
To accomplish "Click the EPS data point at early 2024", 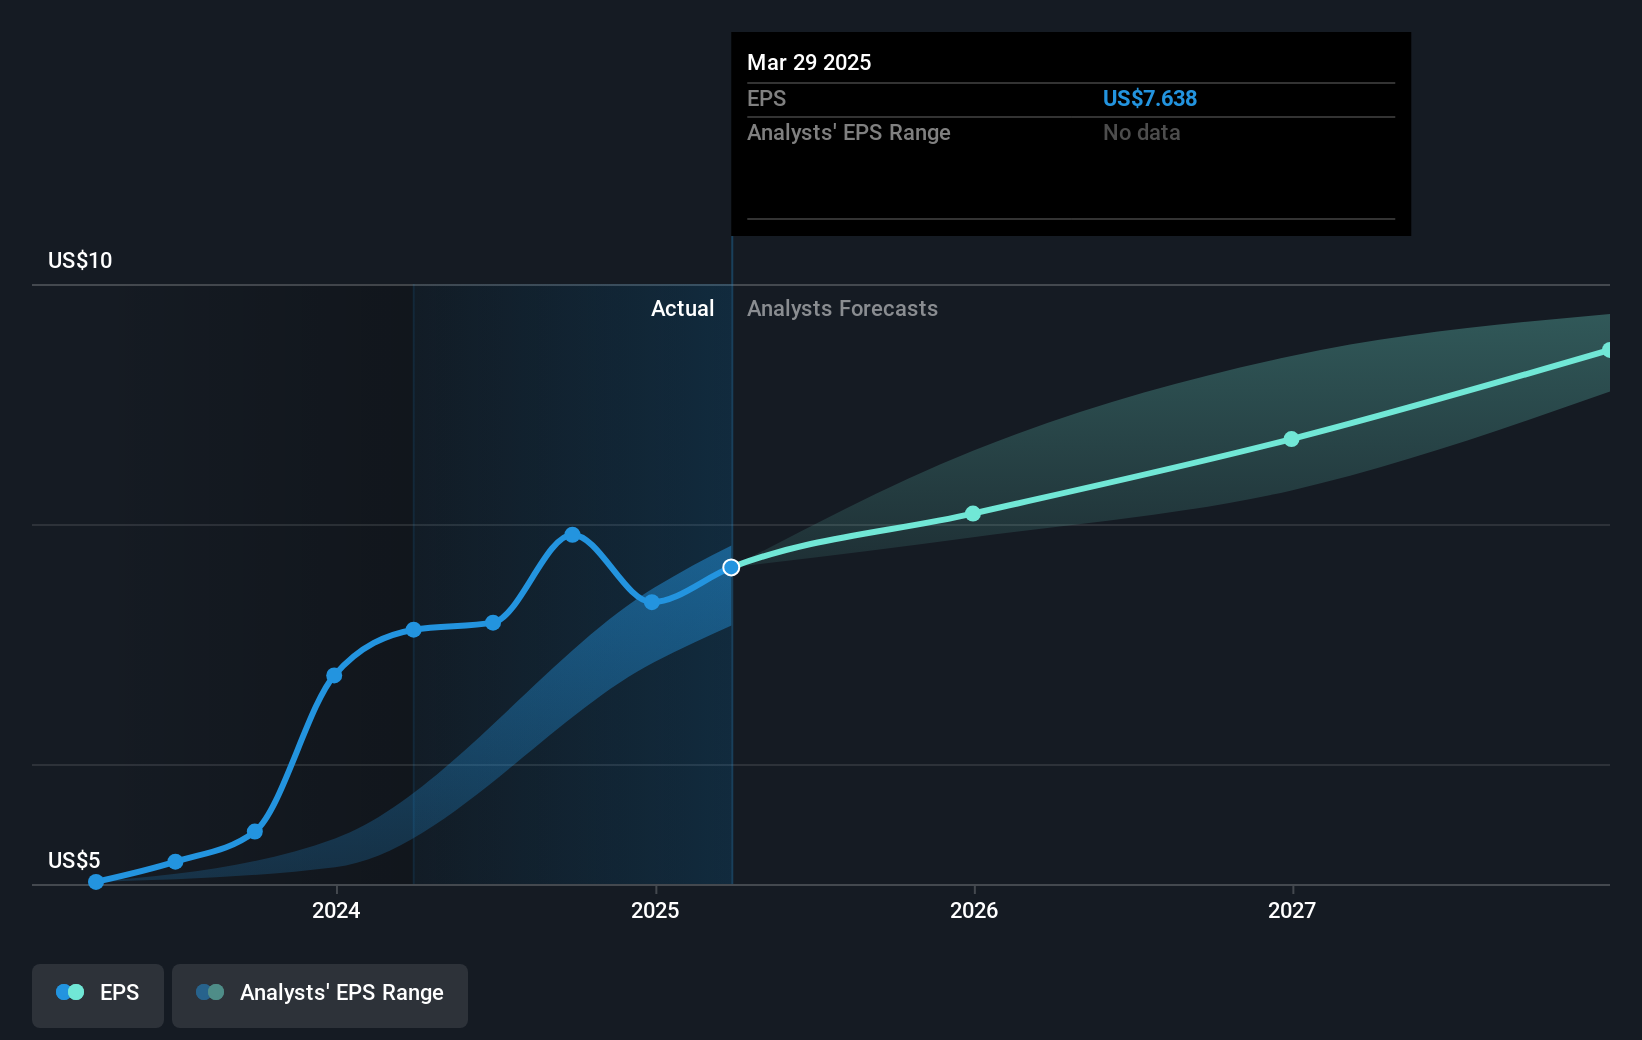I will tap(334, 675).
